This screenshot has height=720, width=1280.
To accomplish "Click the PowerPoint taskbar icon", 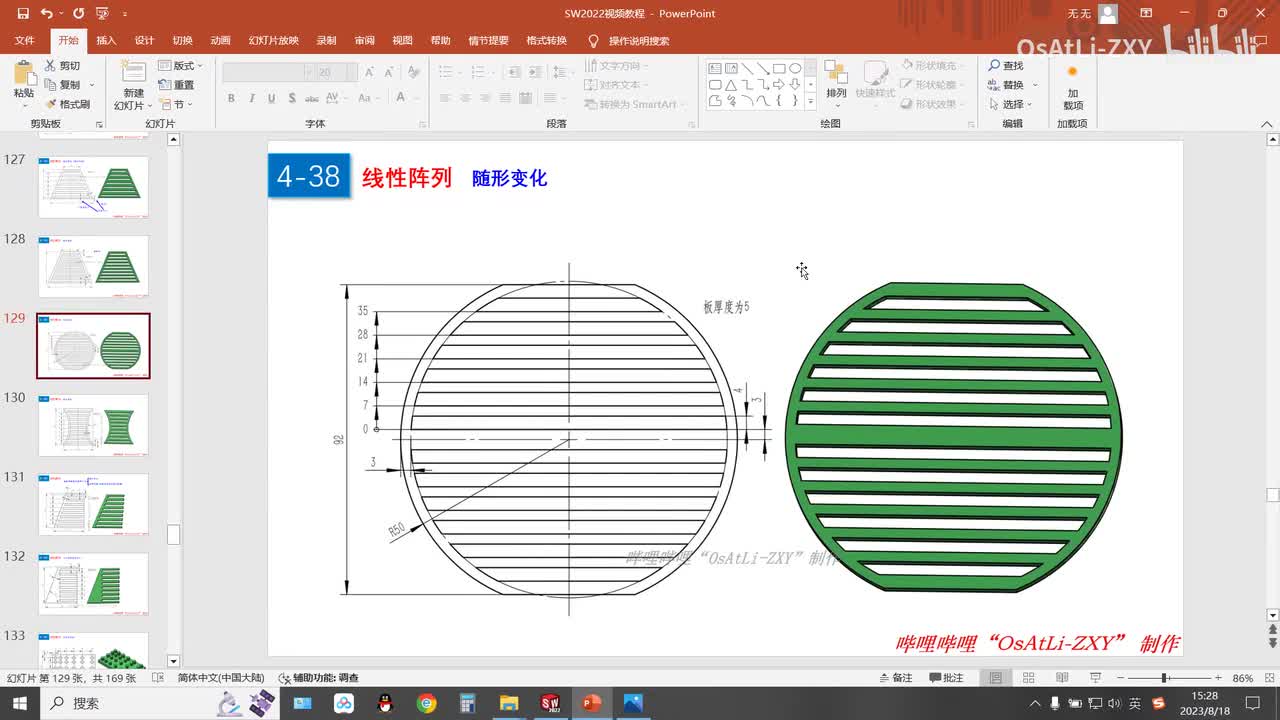I will pos(591,703).
